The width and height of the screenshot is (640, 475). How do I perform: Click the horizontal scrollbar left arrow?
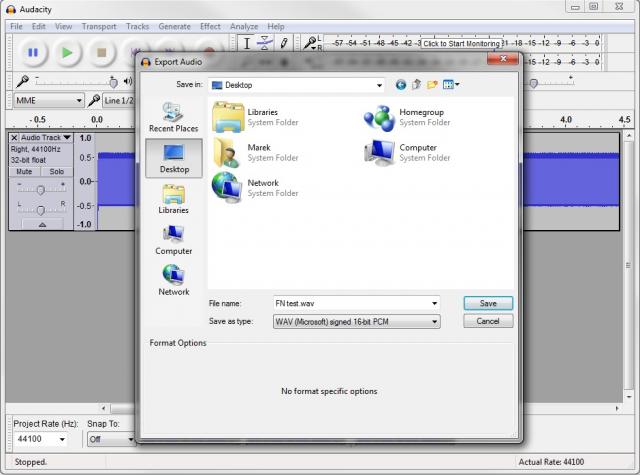point(103,408)
